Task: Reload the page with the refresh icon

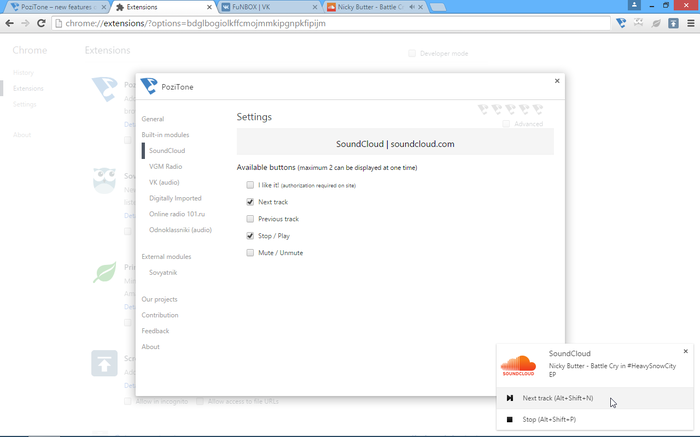Action: [41, 23]
